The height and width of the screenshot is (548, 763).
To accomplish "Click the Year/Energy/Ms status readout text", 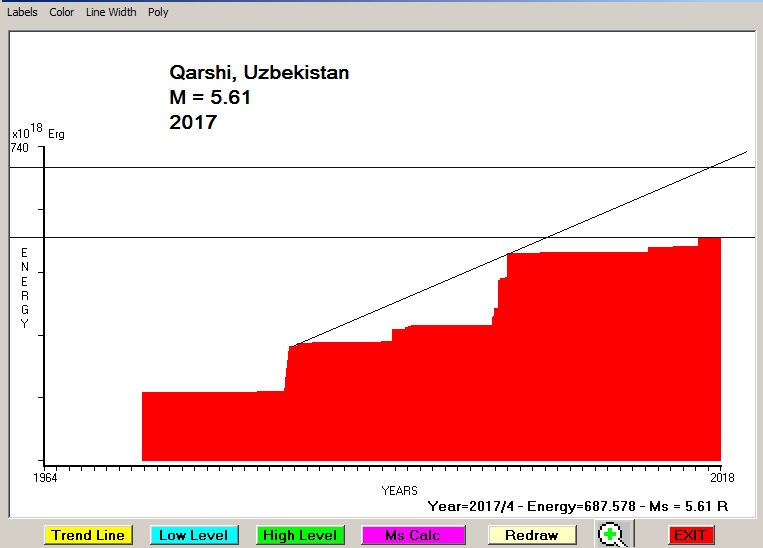I will pos(577,507).
